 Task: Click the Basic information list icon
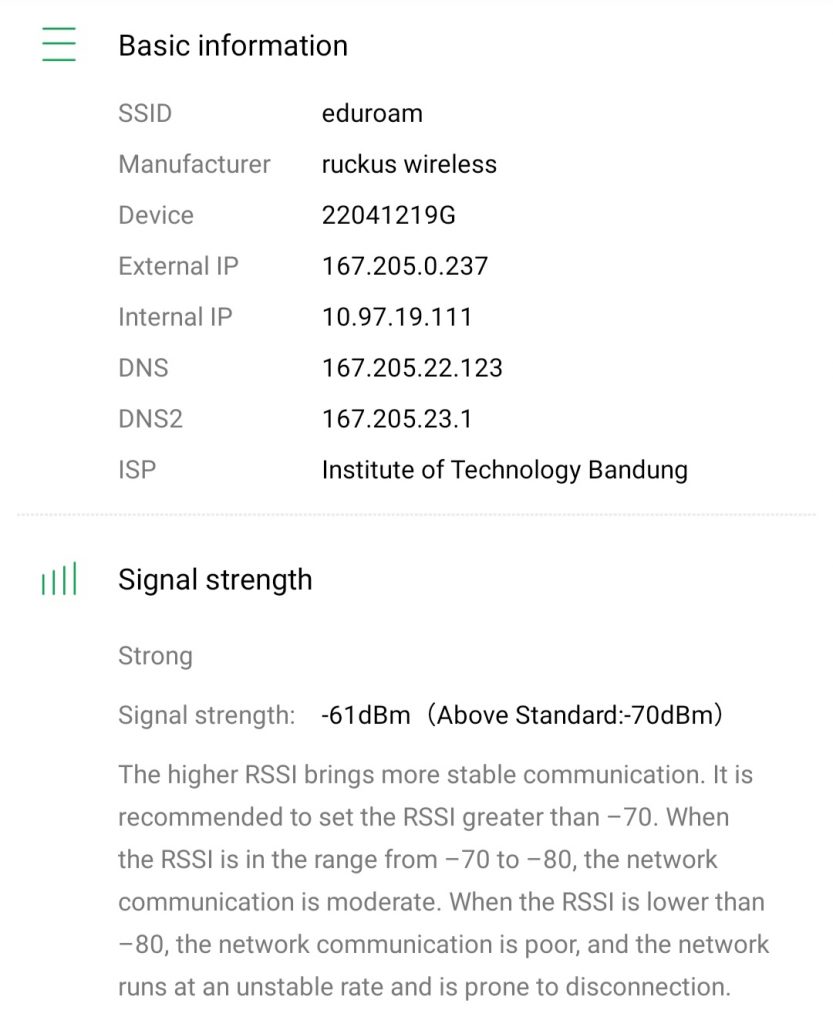coord(59,45)
